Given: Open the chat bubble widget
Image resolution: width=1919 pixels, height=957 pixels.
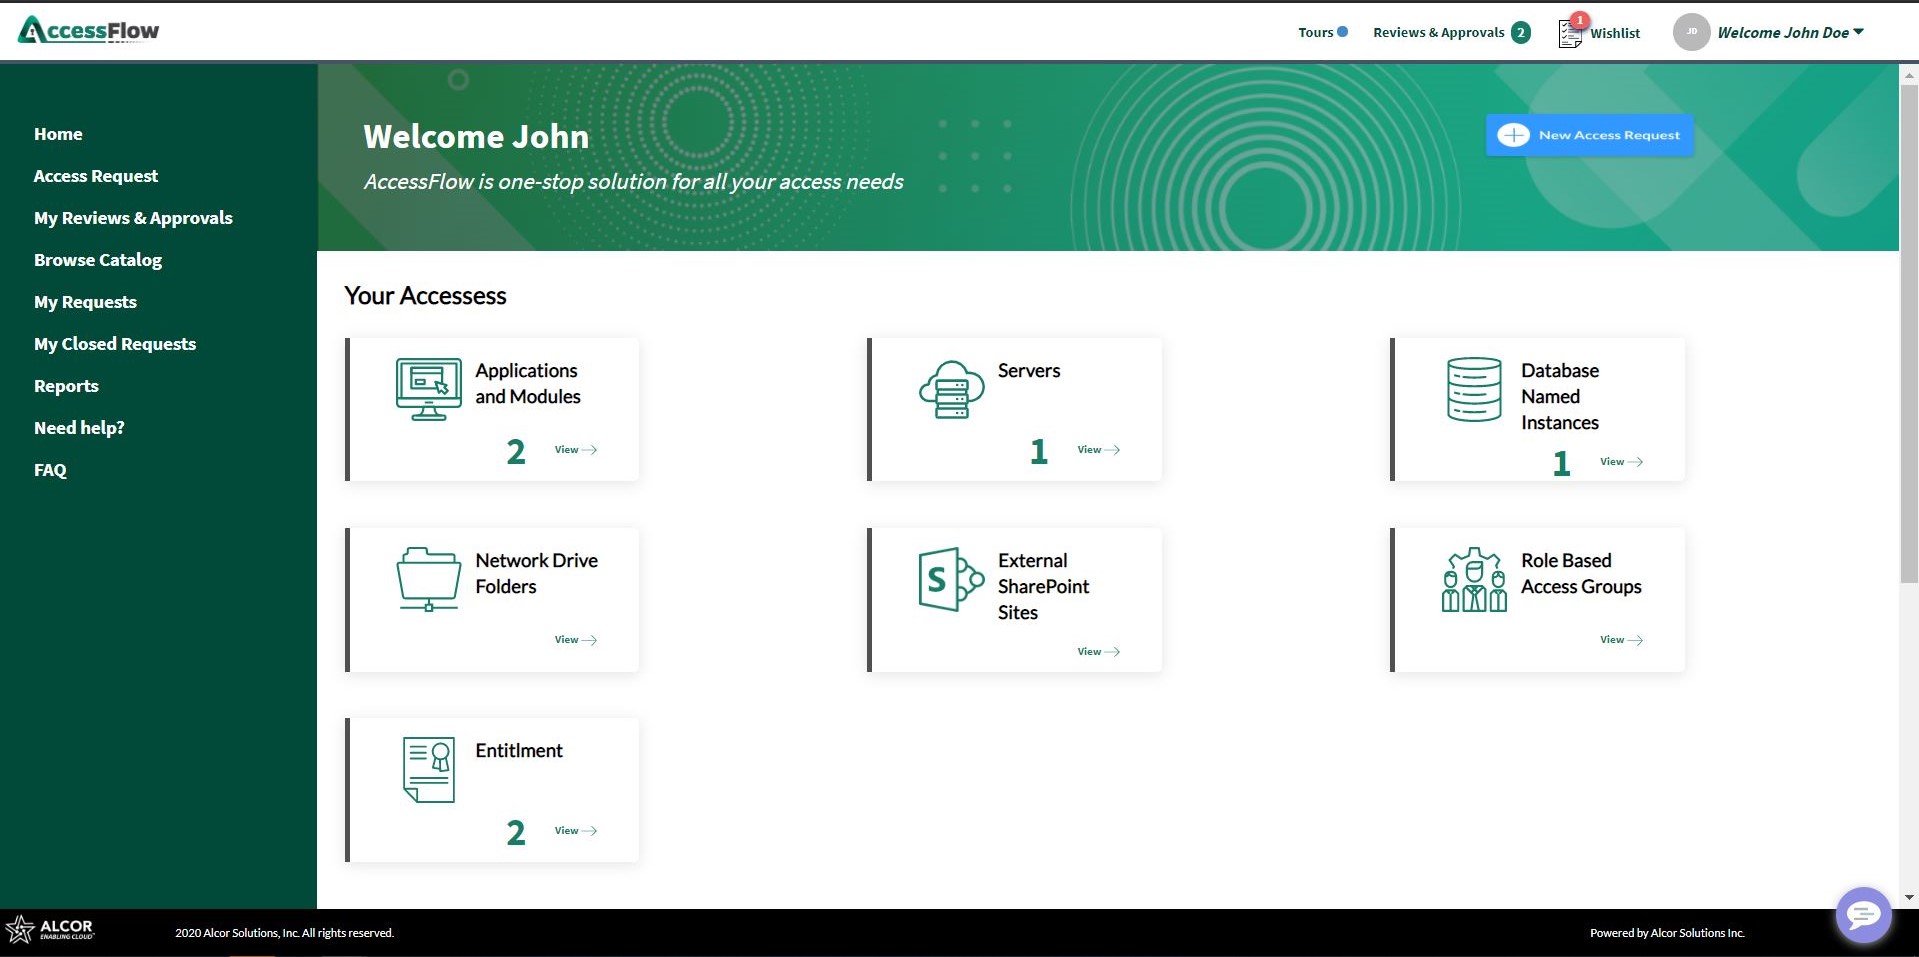Looking at the screenshot, I should click(1862, 914).
